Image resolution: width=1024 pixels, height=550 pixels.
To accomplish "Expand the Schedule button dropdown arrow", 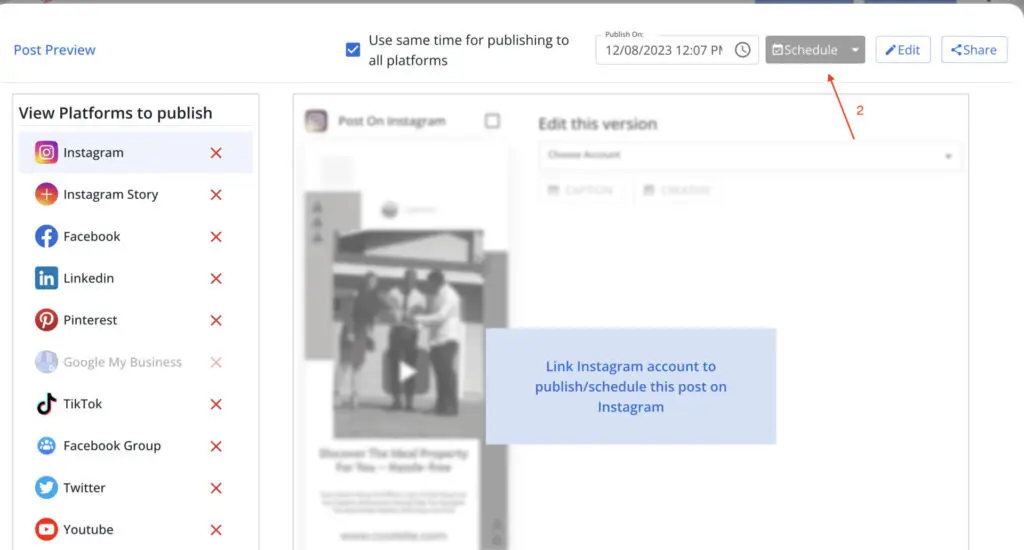I will coord(855,50).
